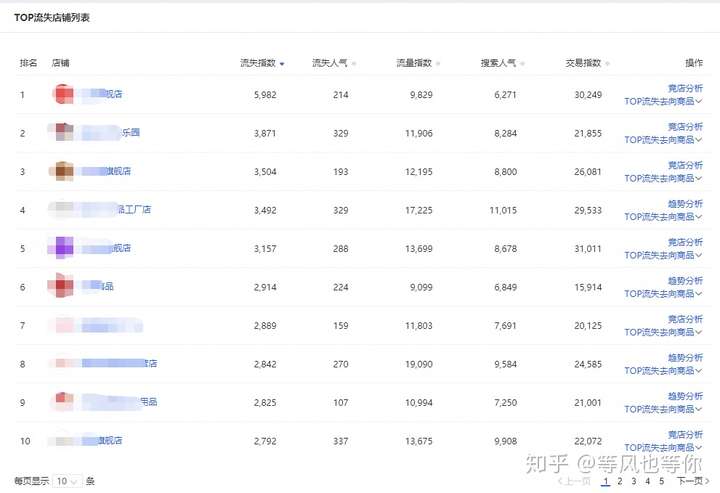Select the 337 流失人气 value

tap(341, 441)
